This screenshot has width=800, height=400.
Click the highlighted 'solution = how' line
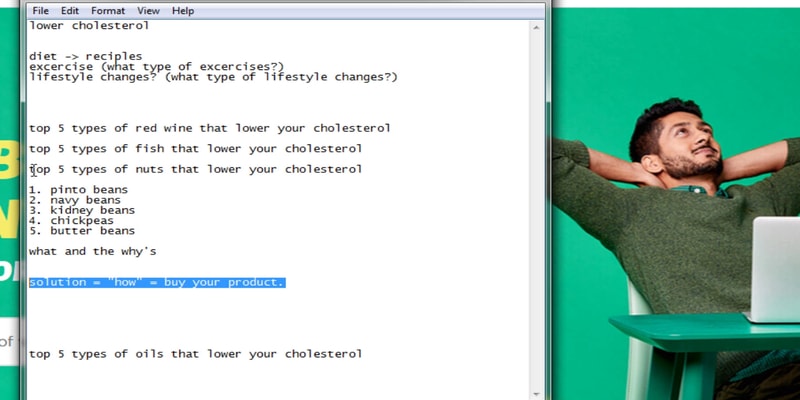pyautogui.click(x=157, y=283)
